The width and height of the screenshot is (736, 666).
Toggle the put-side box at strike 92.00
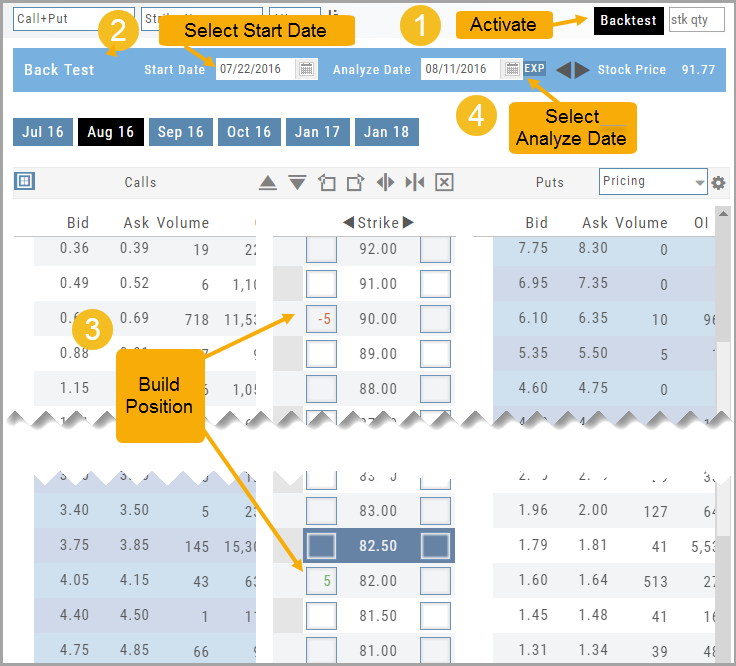(436, 249)
